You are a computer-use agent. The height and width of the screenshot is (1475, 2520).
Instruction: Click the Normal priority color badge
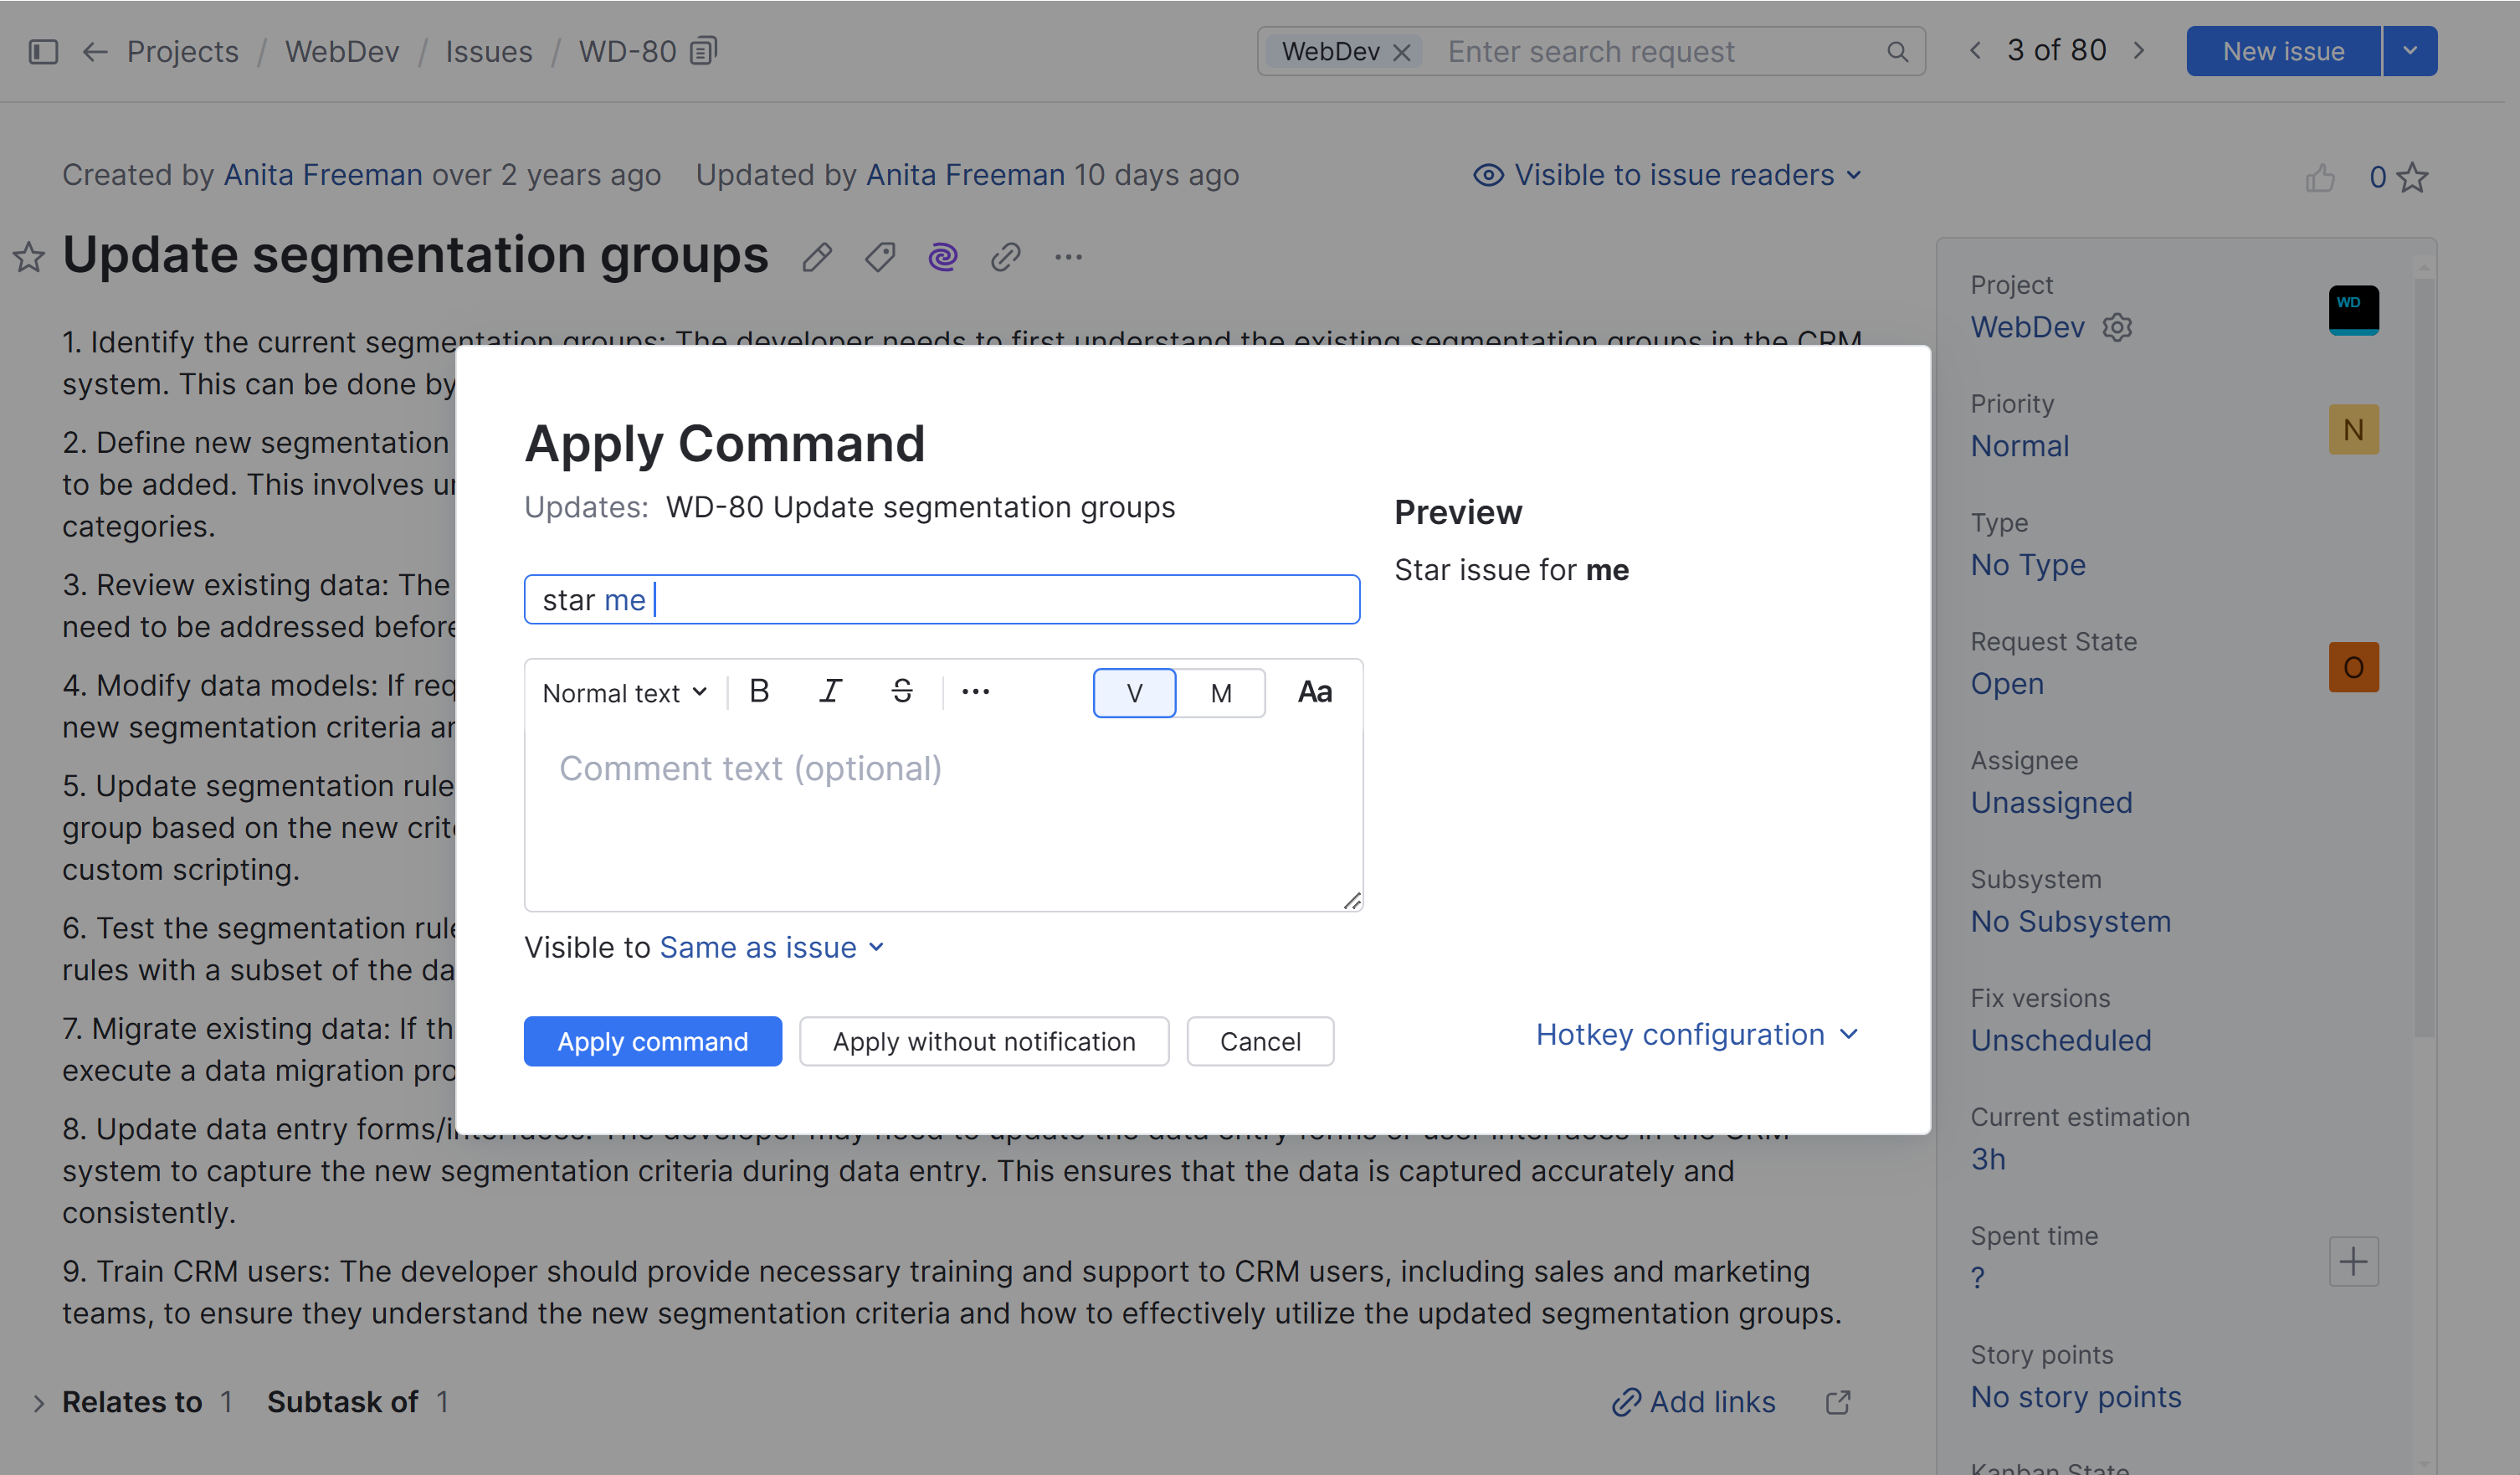2353,429
